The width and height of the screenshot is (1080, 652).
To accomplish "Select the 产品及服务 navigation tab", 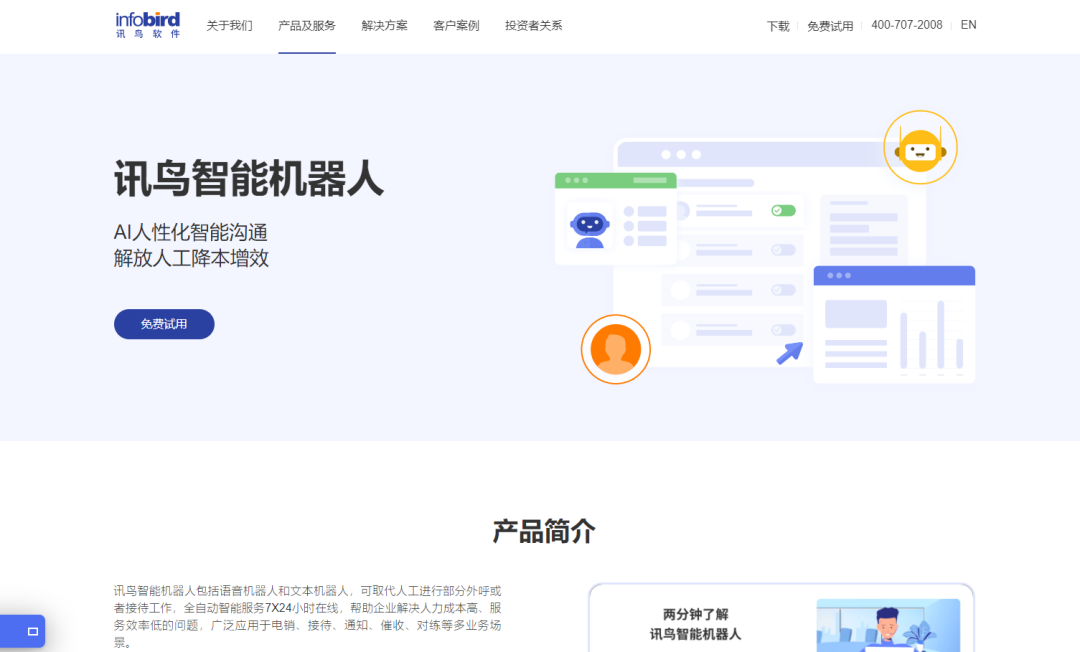I will pos(307,25).
